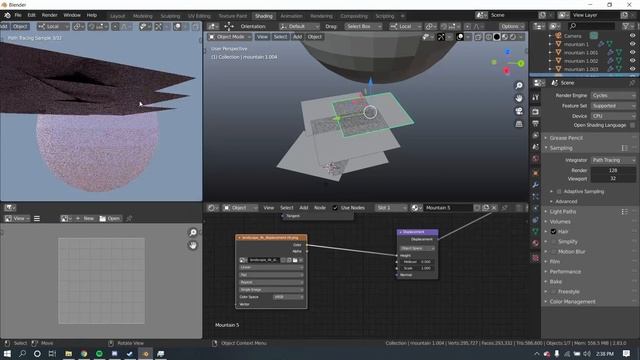
Task: Open the Integrator Path Tracing dropdown
Action: point(613,160)
